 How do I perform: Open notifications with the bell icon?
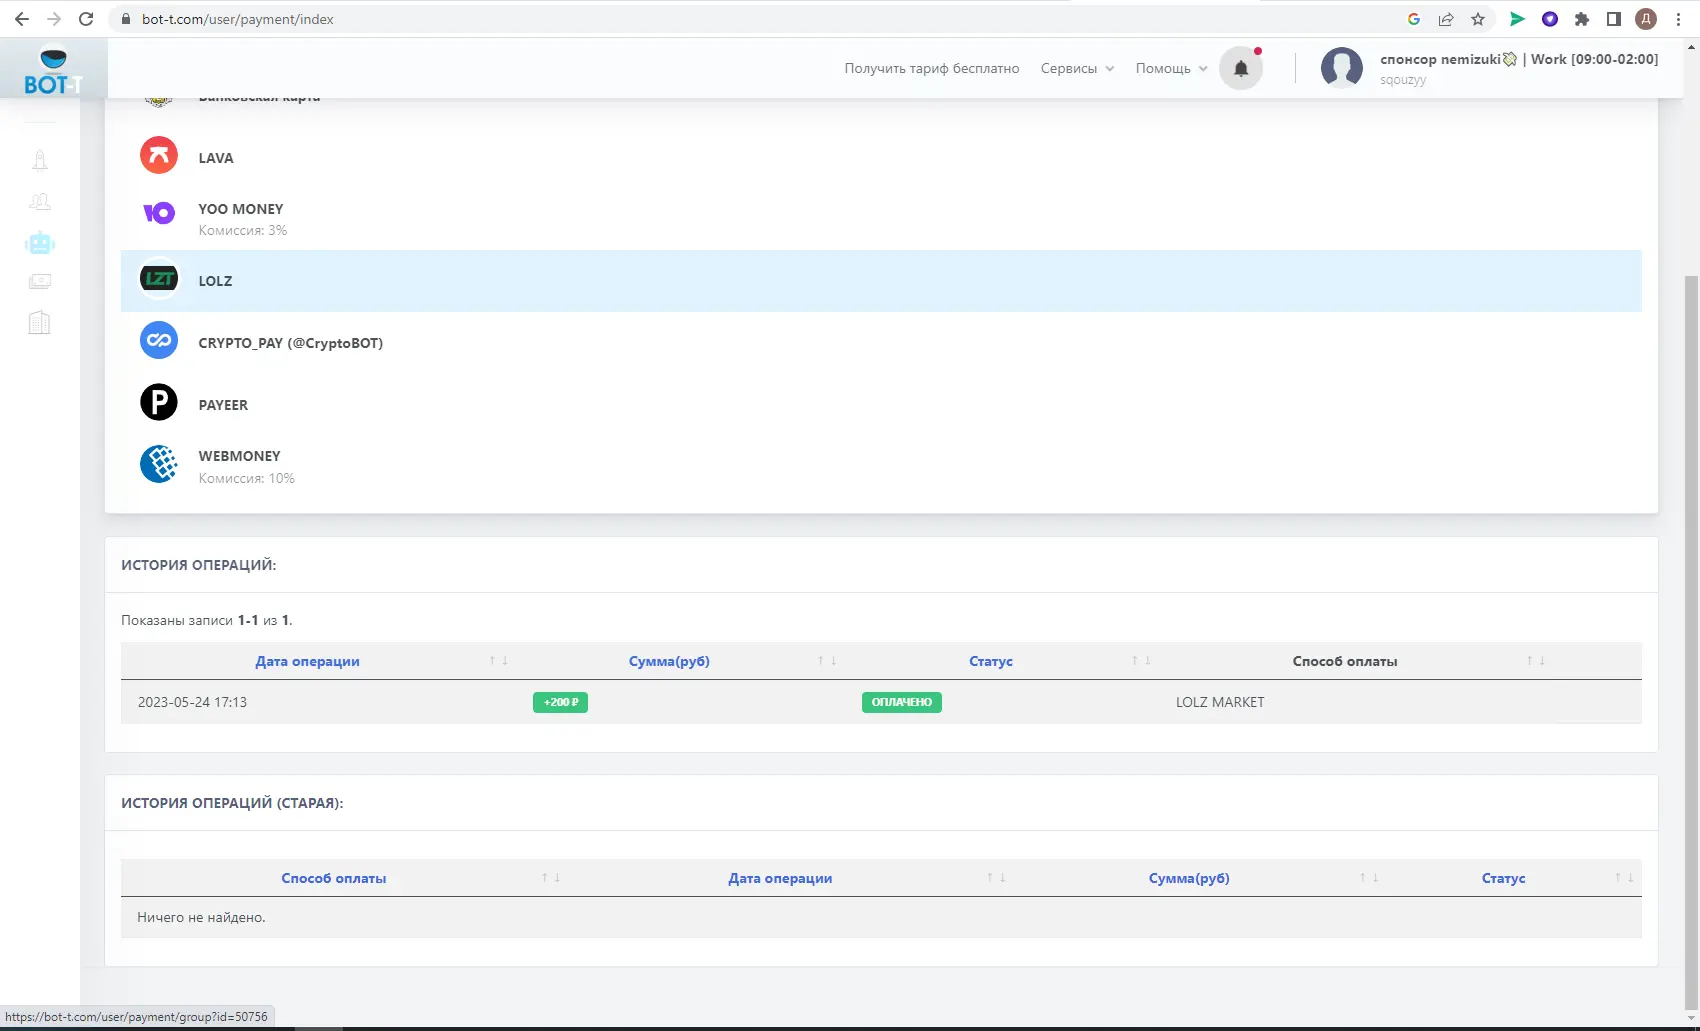[1241, 68]
